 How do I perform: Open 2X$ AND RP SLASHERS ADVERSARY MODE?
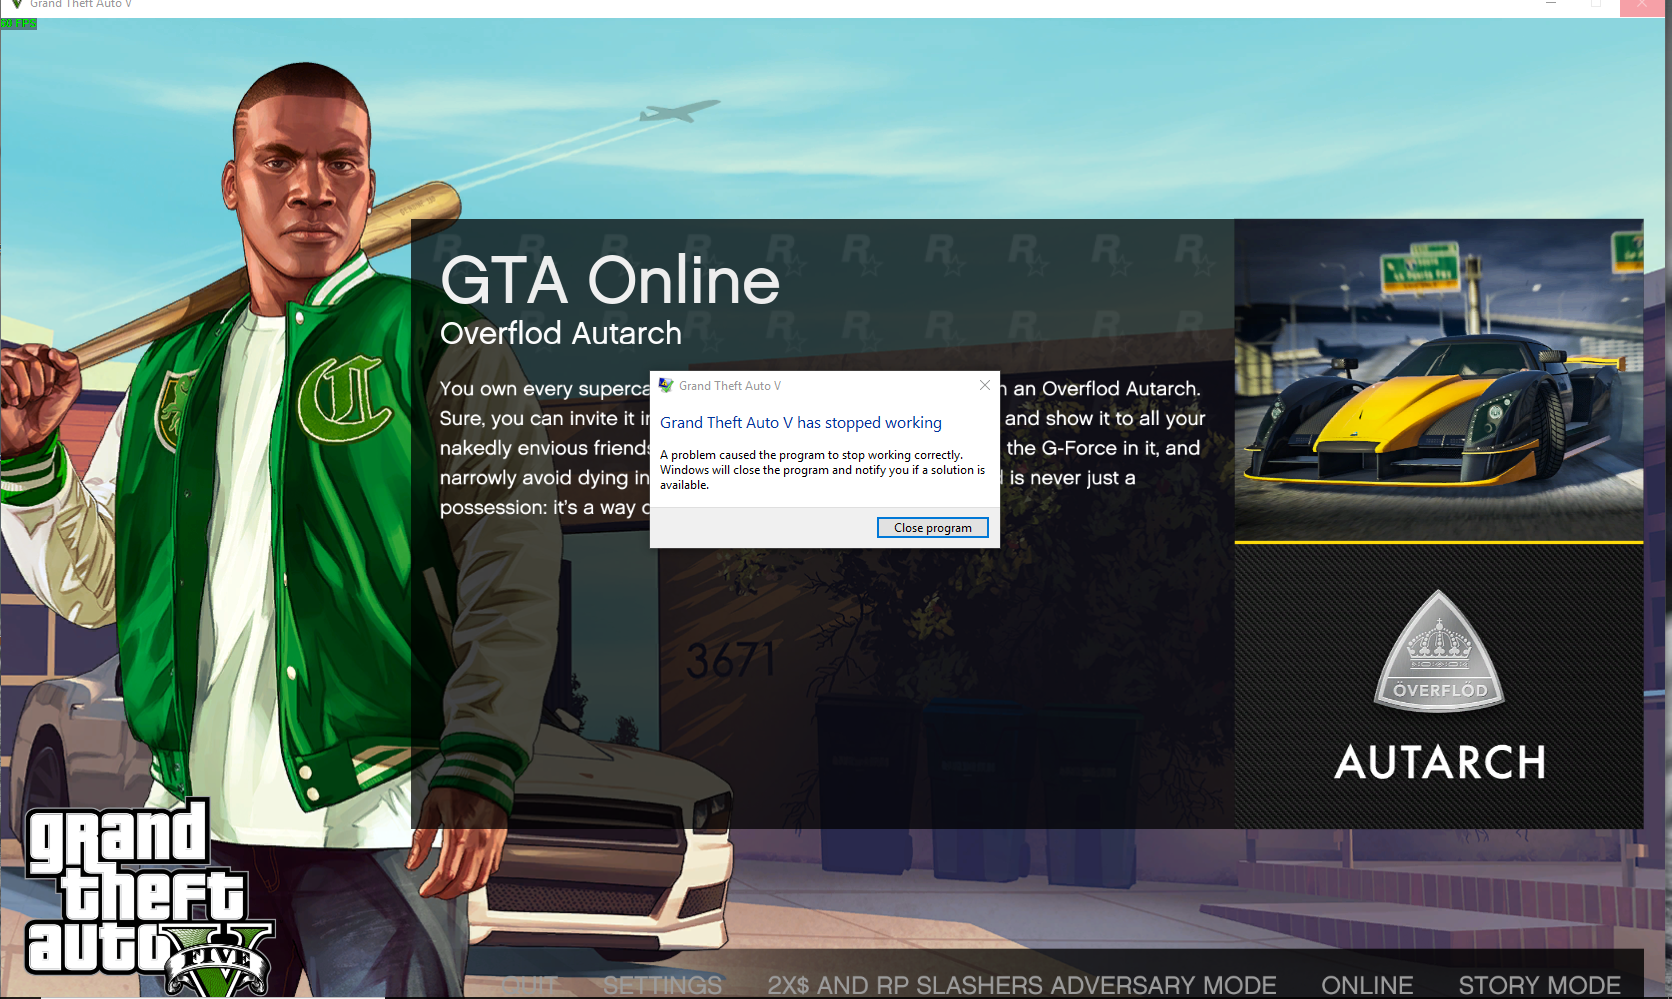tap(1021, 985)
